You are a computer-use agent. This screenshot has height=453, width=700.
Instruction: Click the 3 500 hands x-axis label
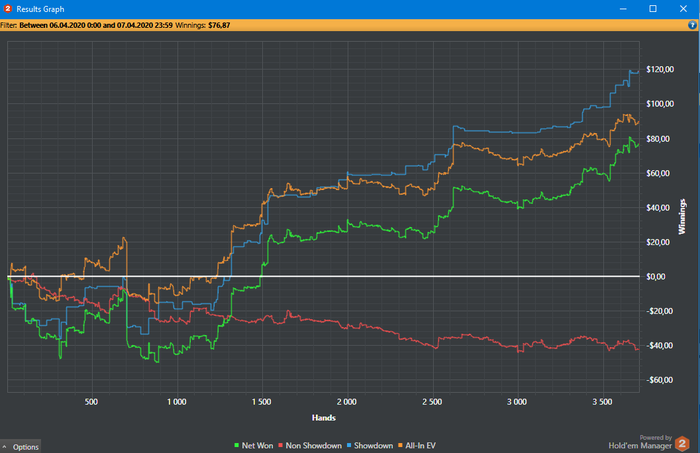602,402
